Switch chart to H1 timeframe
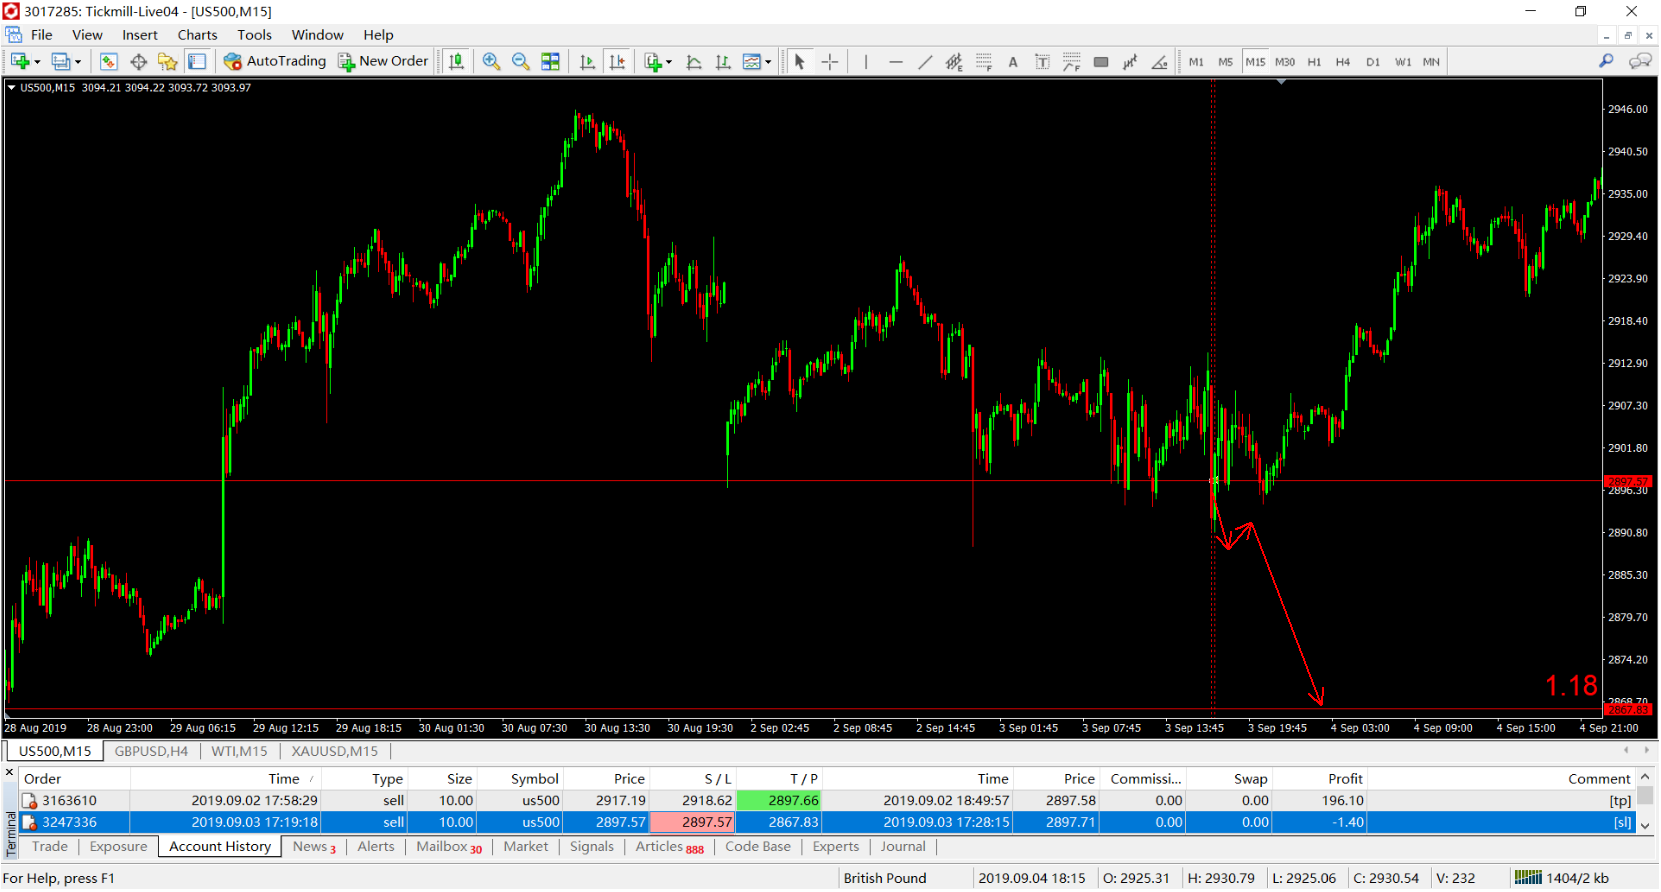 pos(1314,62)
